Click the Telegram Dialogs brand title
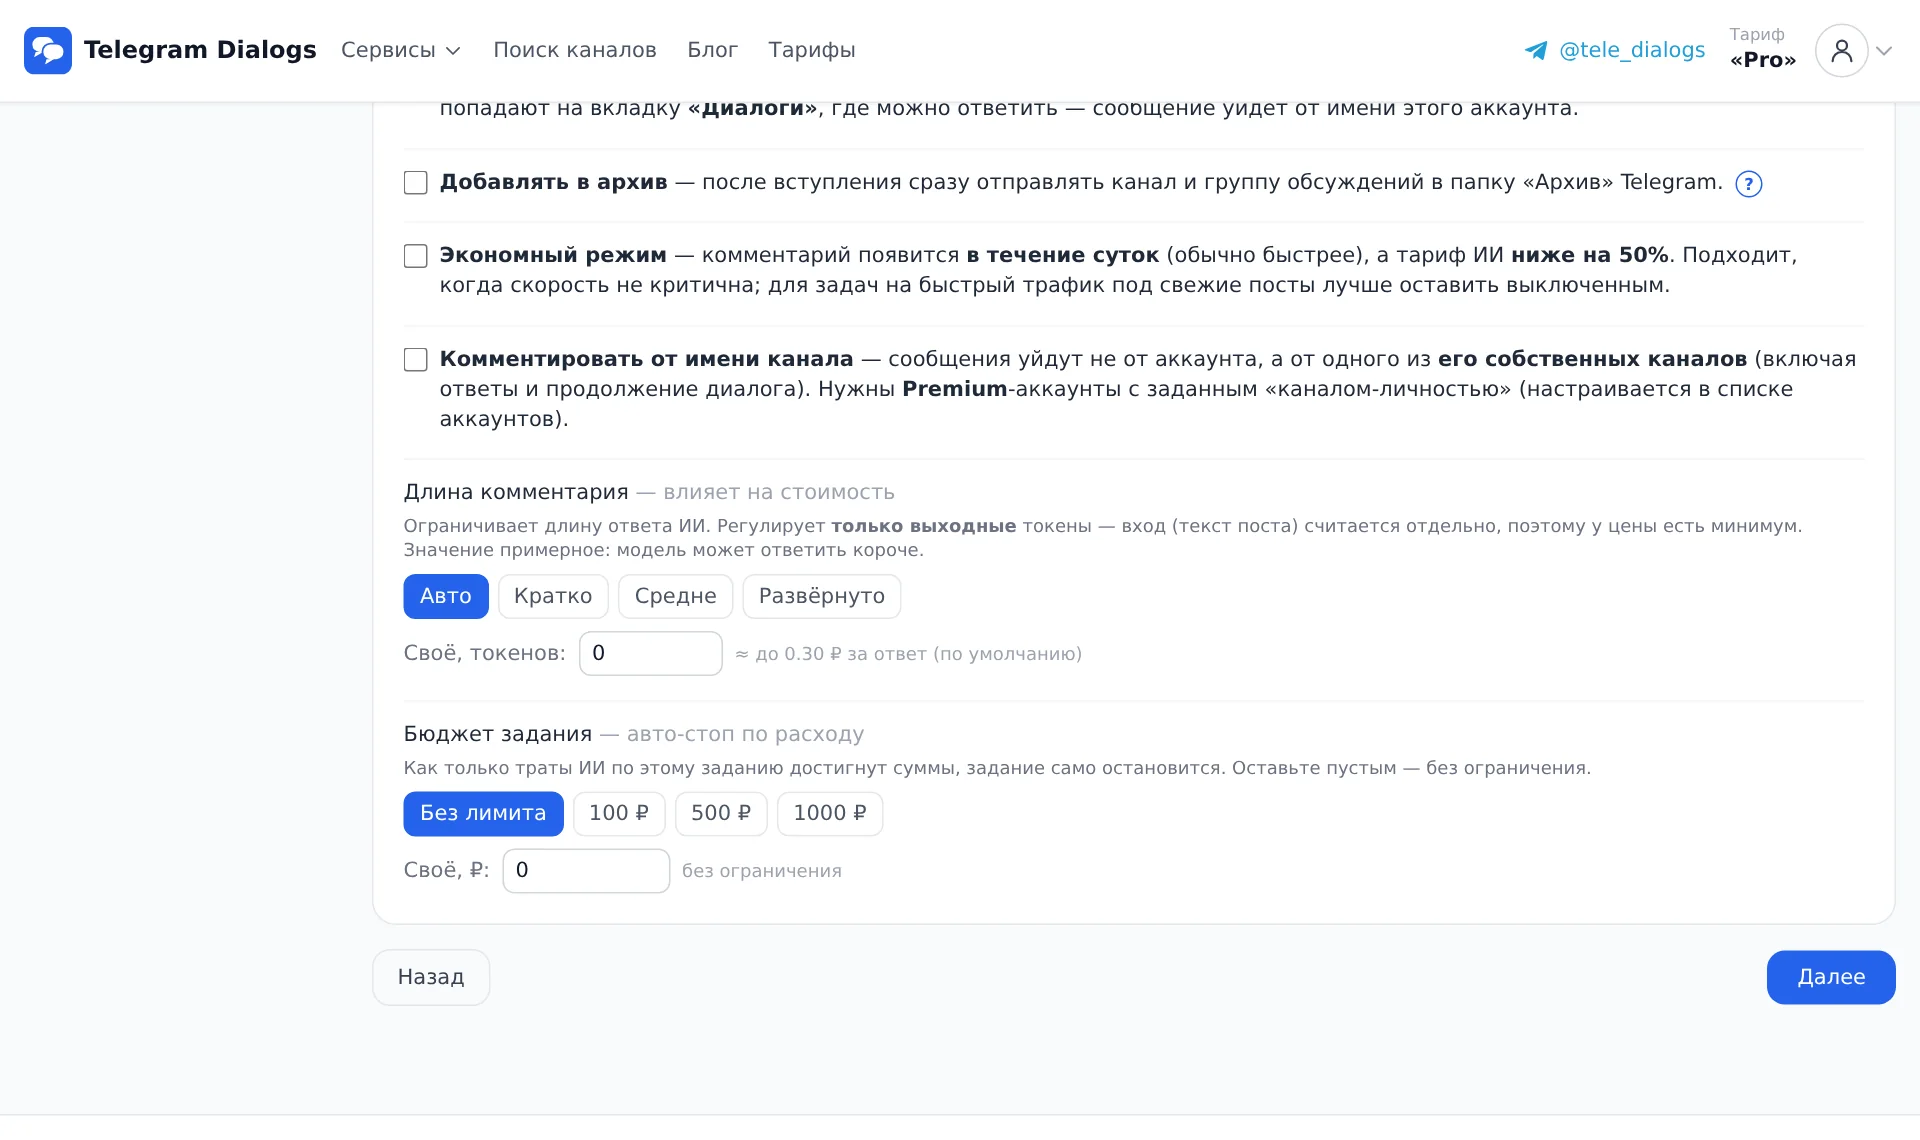 click(x=200, y=50)
